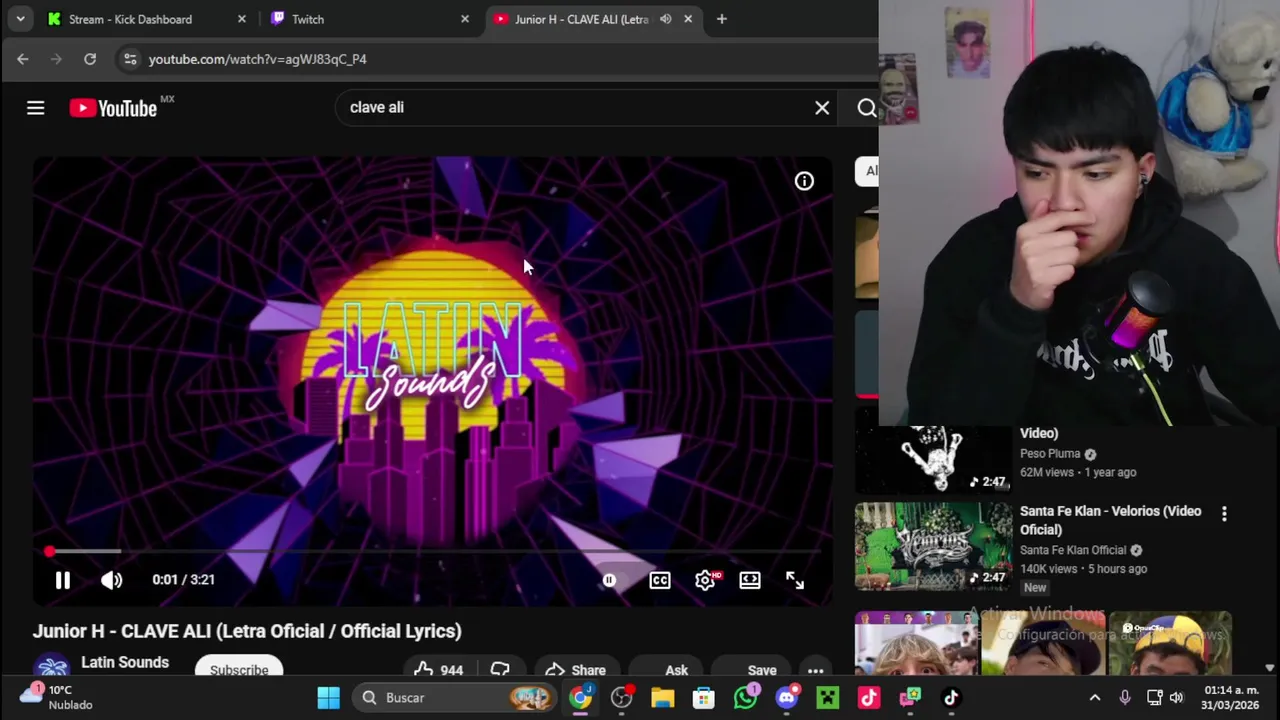Open the Santa Fe Klan Velorios thumbnail
The height and width of the screenshot is (720, 1280).
933,547
